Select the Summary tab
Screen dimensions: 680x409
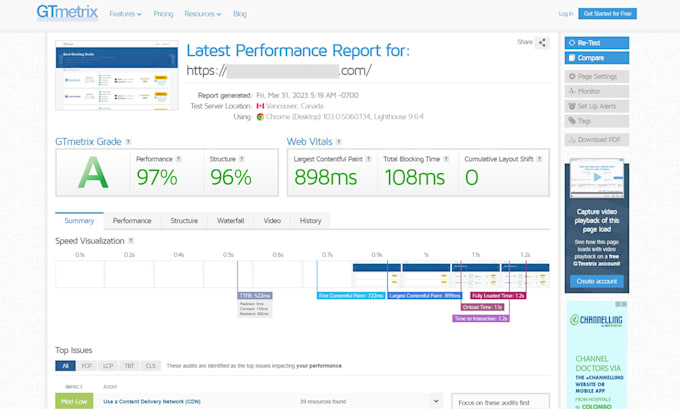tap(79, 221)
